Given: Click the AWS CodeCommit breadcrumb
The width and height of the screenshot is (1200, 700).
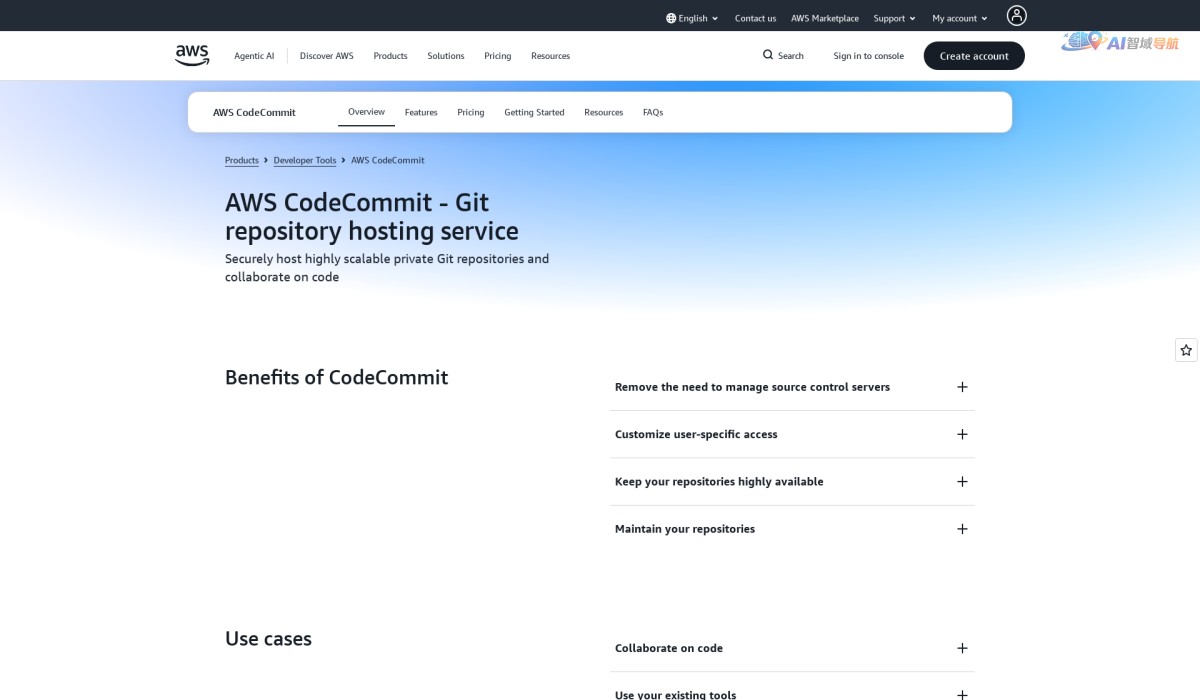Looking at the screenshot, I should pyautogui.click(x=388, y=160).
